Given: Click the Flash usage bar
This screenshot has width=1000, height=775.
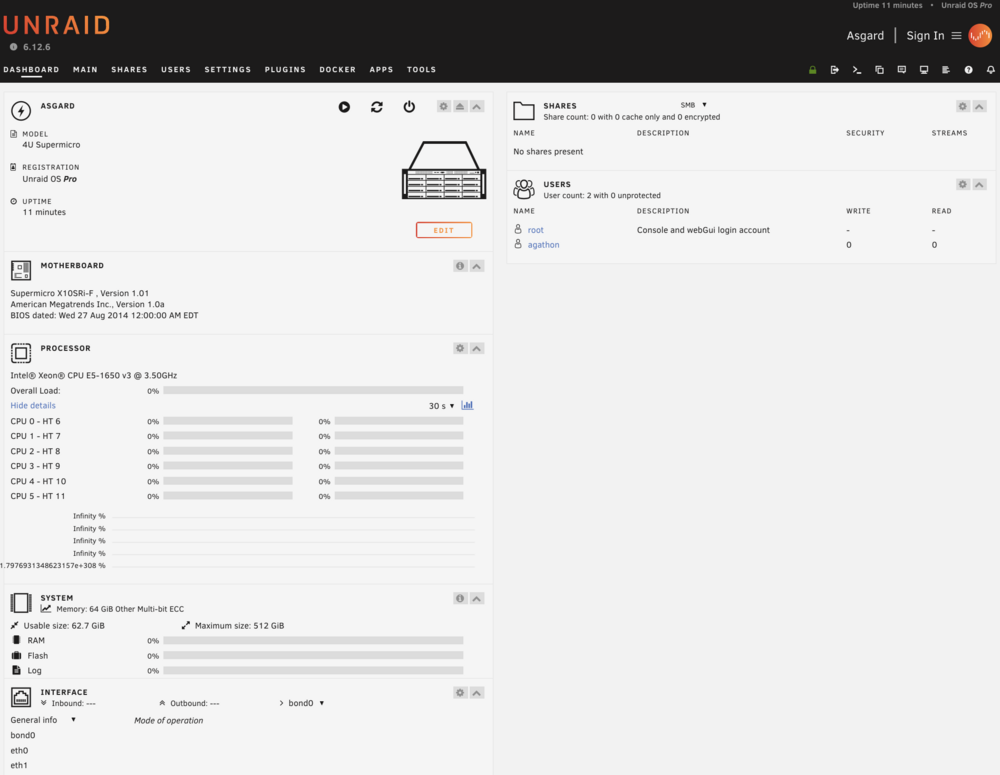Looking at the screenshot, I should click(313, 656).
